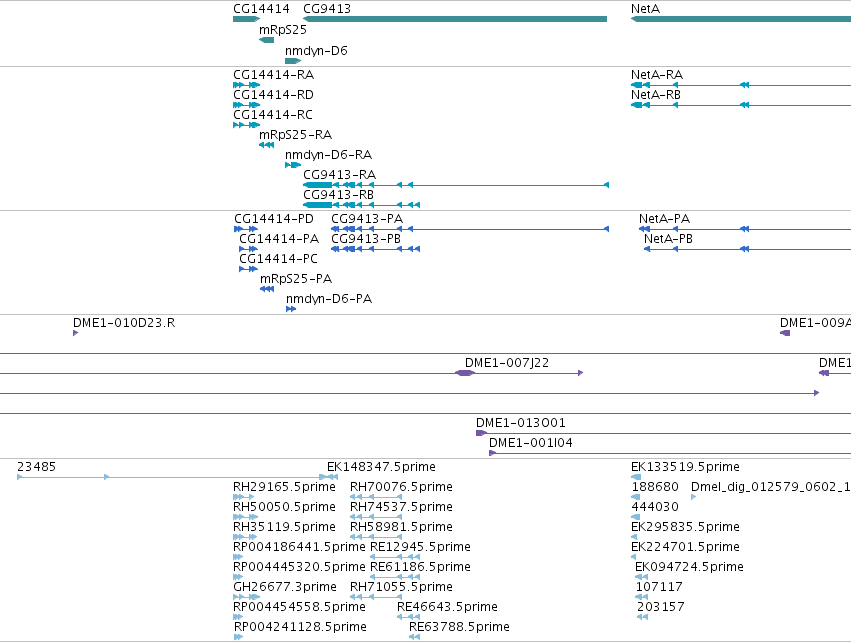Click RH50050.5prime feature
This screenshot has width=851, height=642.
click(x=245, y=517)
